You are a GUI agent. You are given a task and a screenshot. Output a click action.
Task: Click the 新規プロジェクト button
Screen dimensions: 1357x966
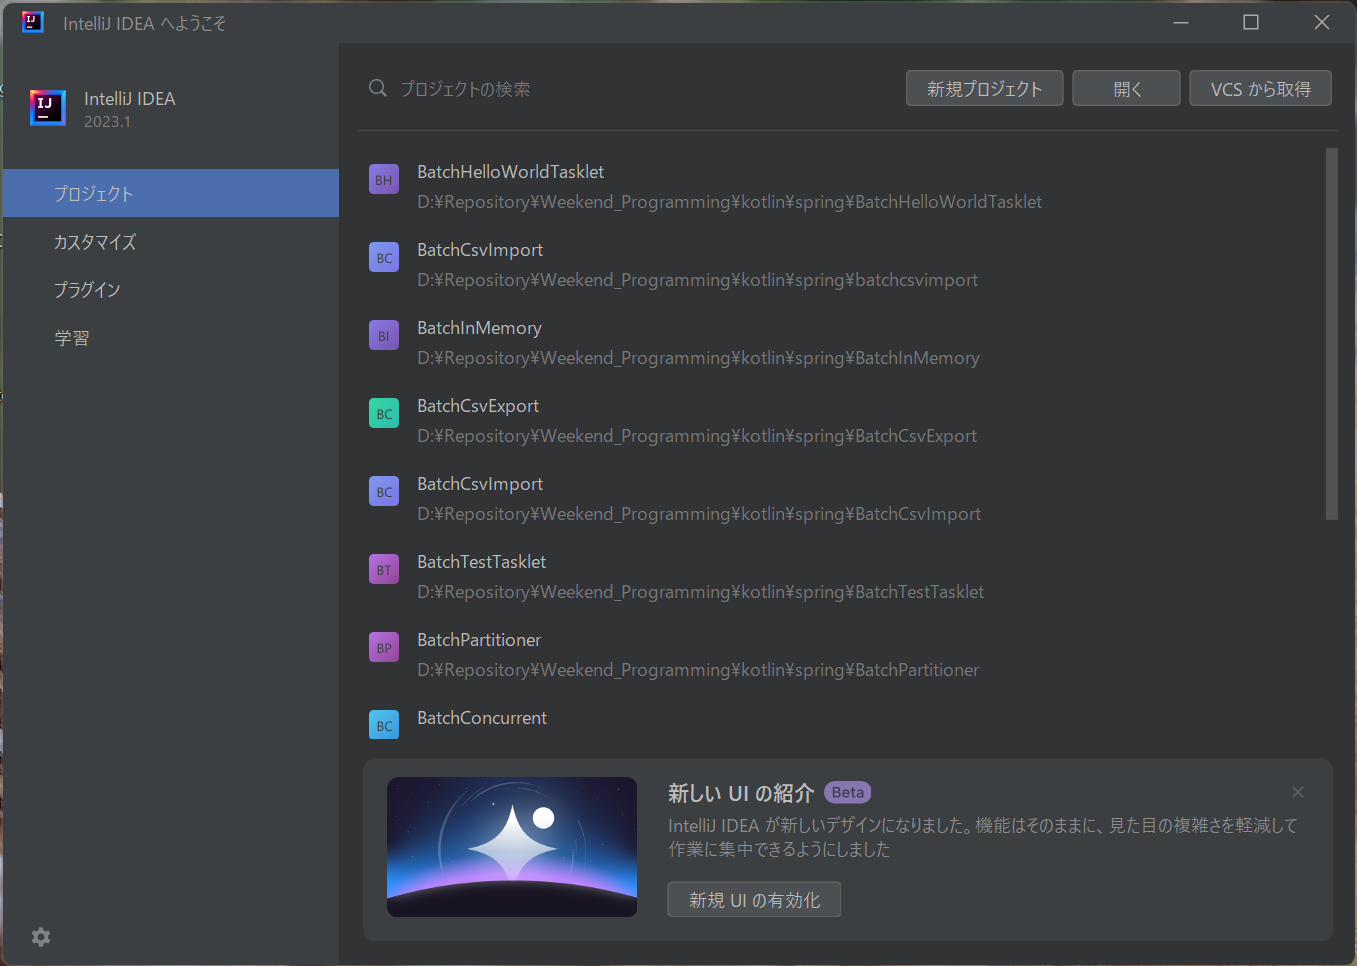(984, 88)
